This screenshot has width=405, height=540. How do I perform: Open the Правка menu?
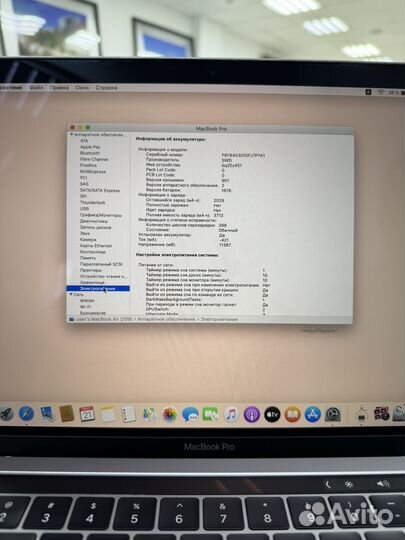click(x=59, y=87)
